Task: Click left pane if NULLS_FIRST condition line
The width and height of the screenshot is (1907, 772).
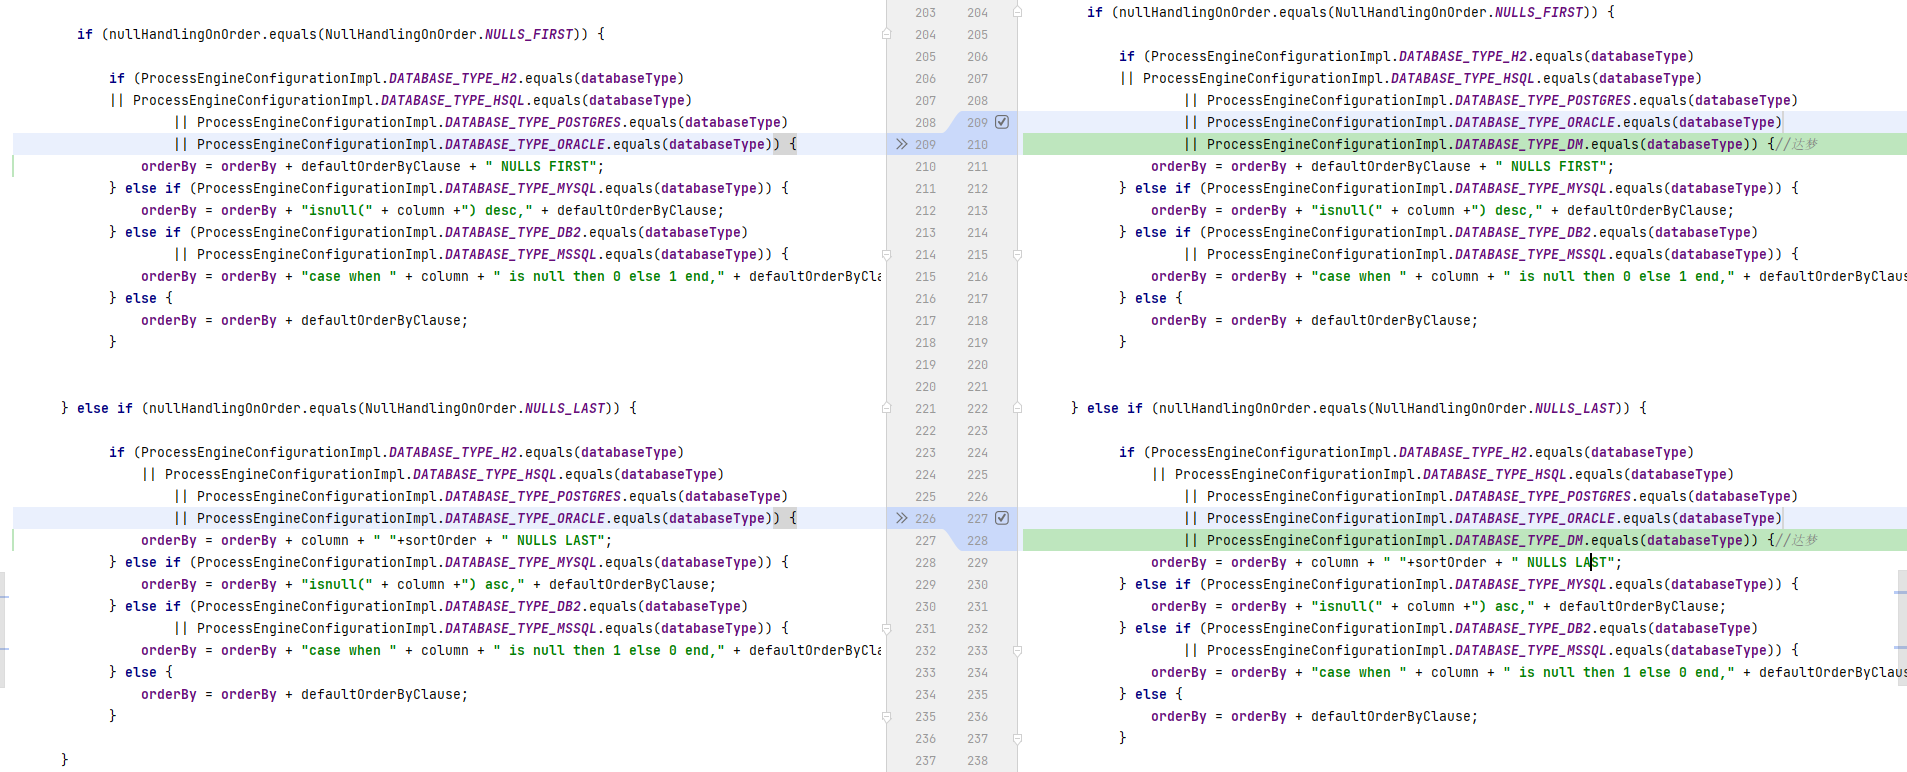Action: point(341,34)
